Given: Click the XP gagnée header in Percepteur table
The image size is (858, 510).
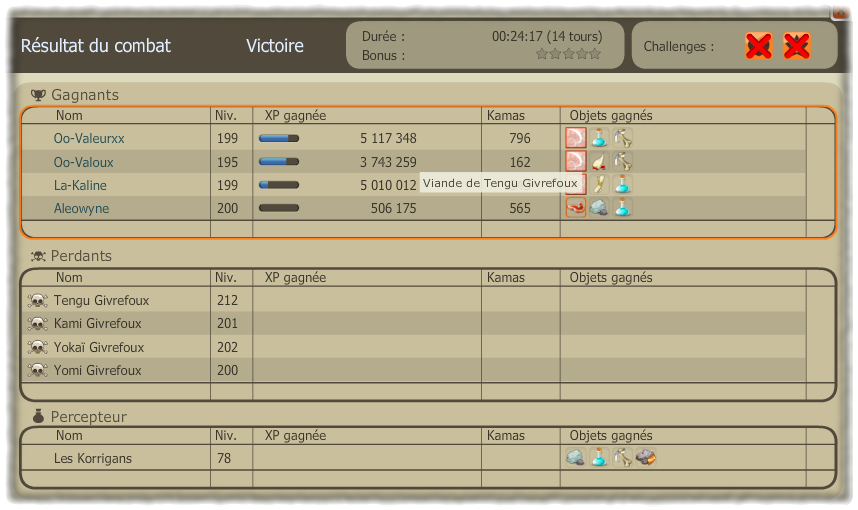Looking at the screenshot, I should [295, 436].
